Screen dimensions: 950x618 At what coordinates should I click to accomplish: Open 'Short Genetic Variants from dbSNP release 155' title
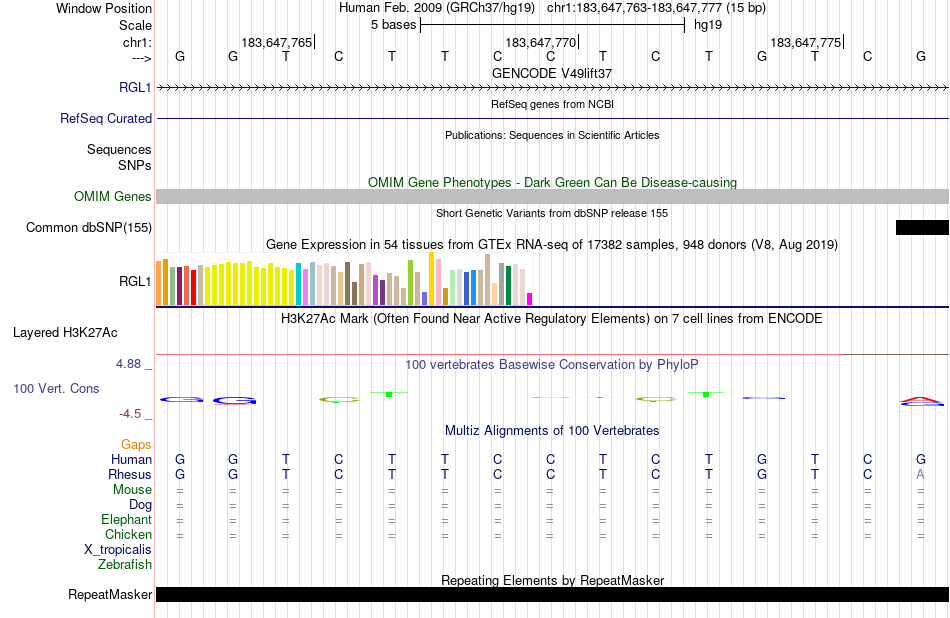click(552, 213)
